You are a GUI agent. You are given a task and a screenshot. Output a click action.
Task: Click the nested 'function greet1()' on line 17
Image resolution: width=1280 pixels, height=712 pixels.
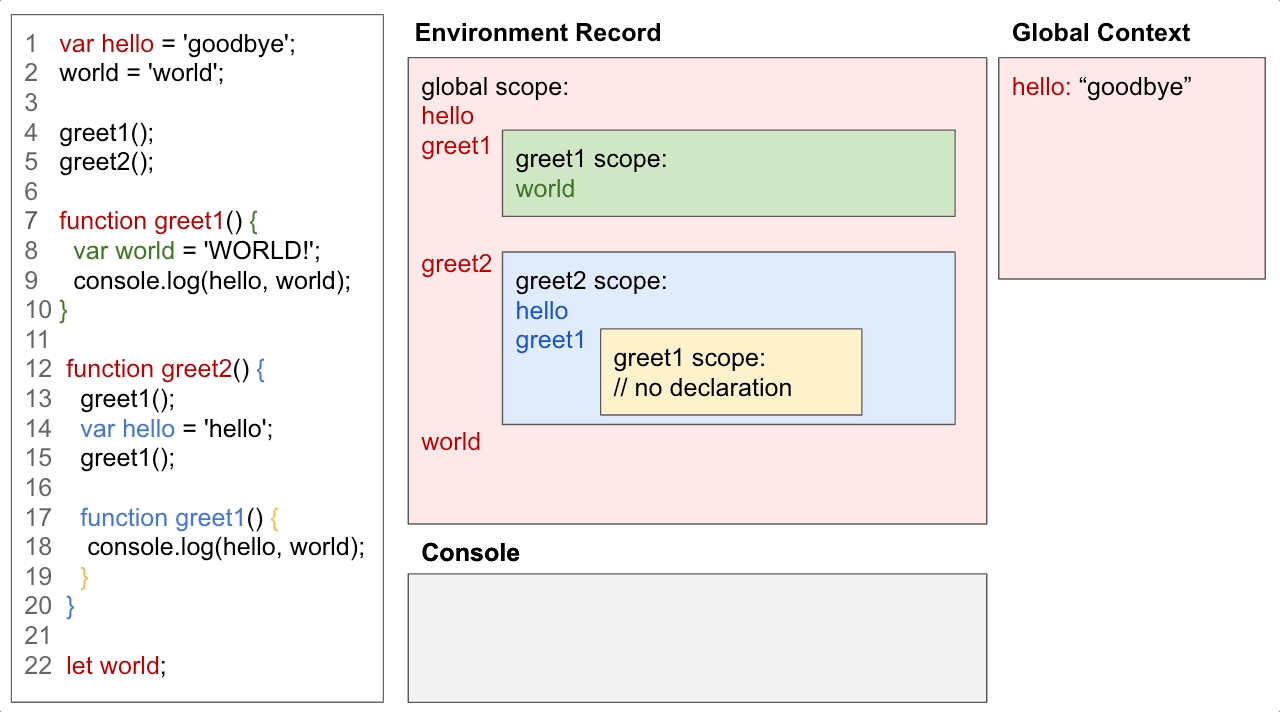171,518
